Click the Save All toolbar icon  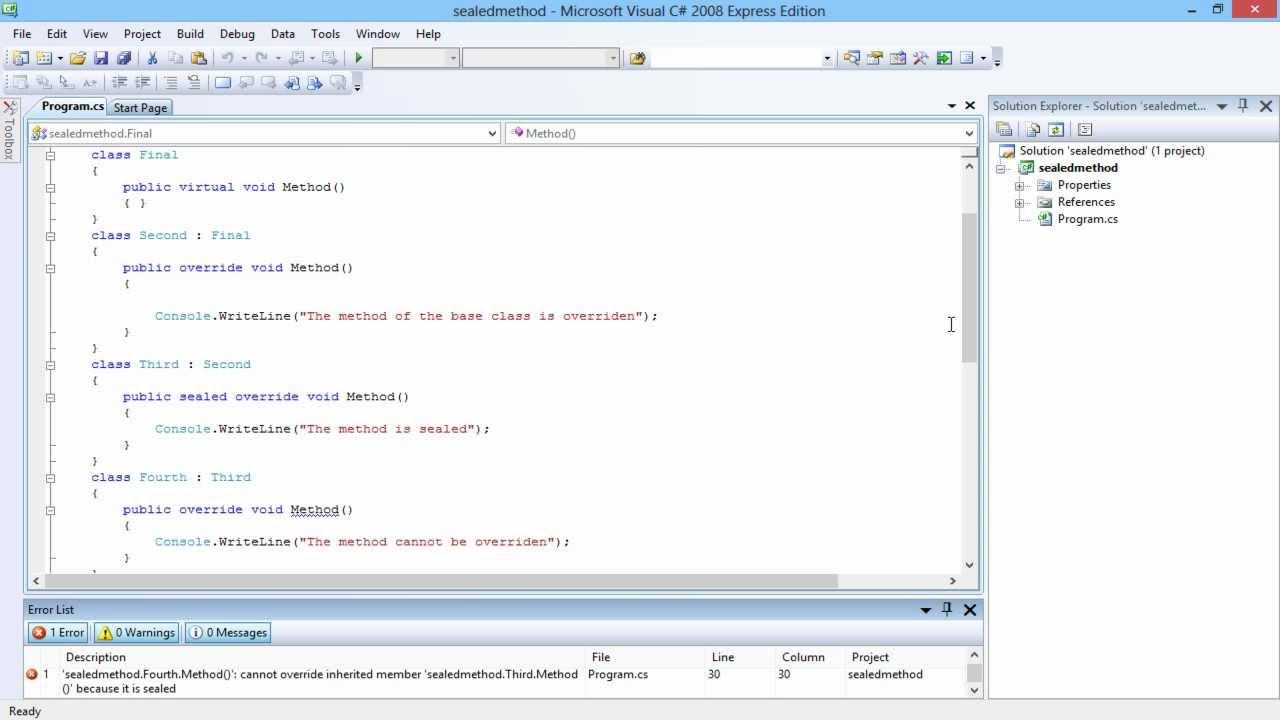click(124, 58)
